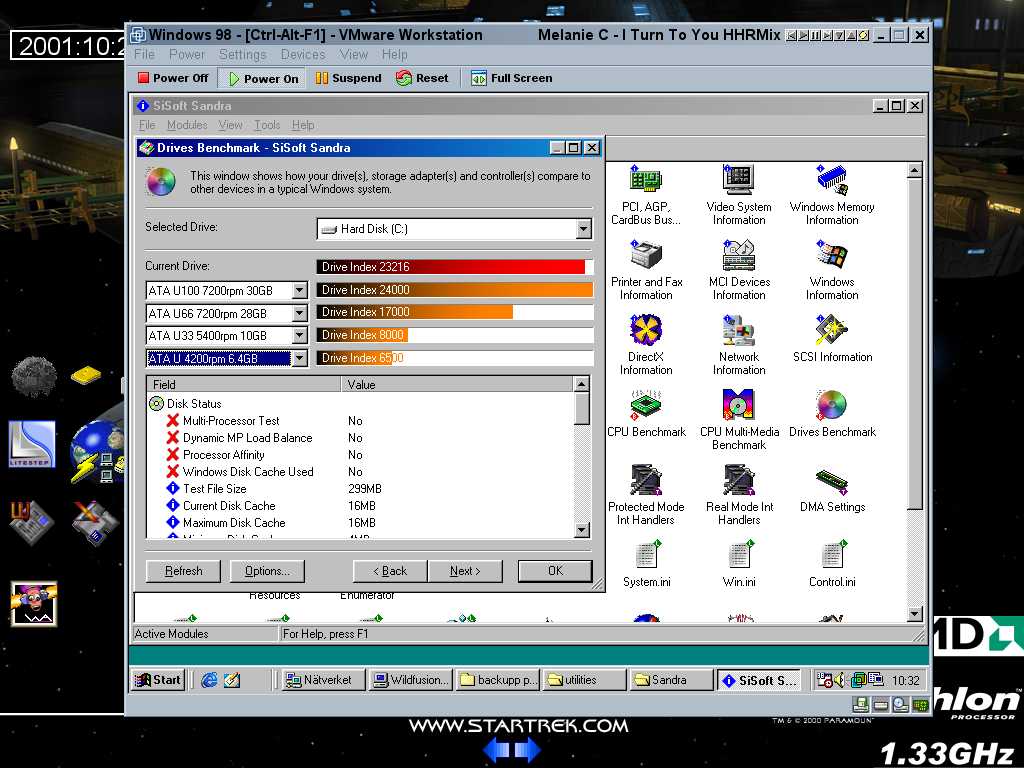Launch CPU Benchmark module
The height and width of the screenshot is (768, 1024).
pyautogui.click(x=646, y=405)
